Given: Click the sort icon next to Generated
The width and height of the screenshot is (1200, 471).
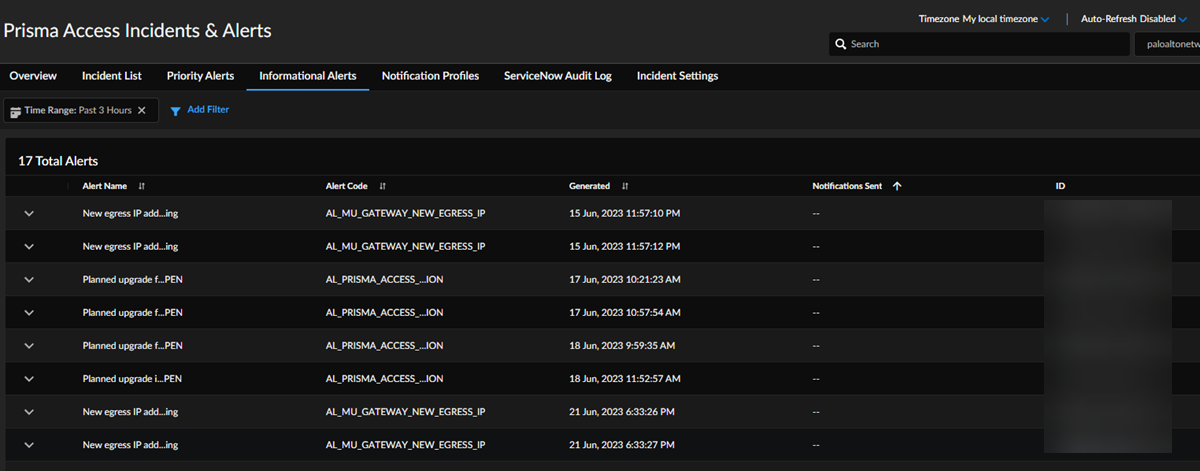Looking at the screenshot, I should (625, 186).
